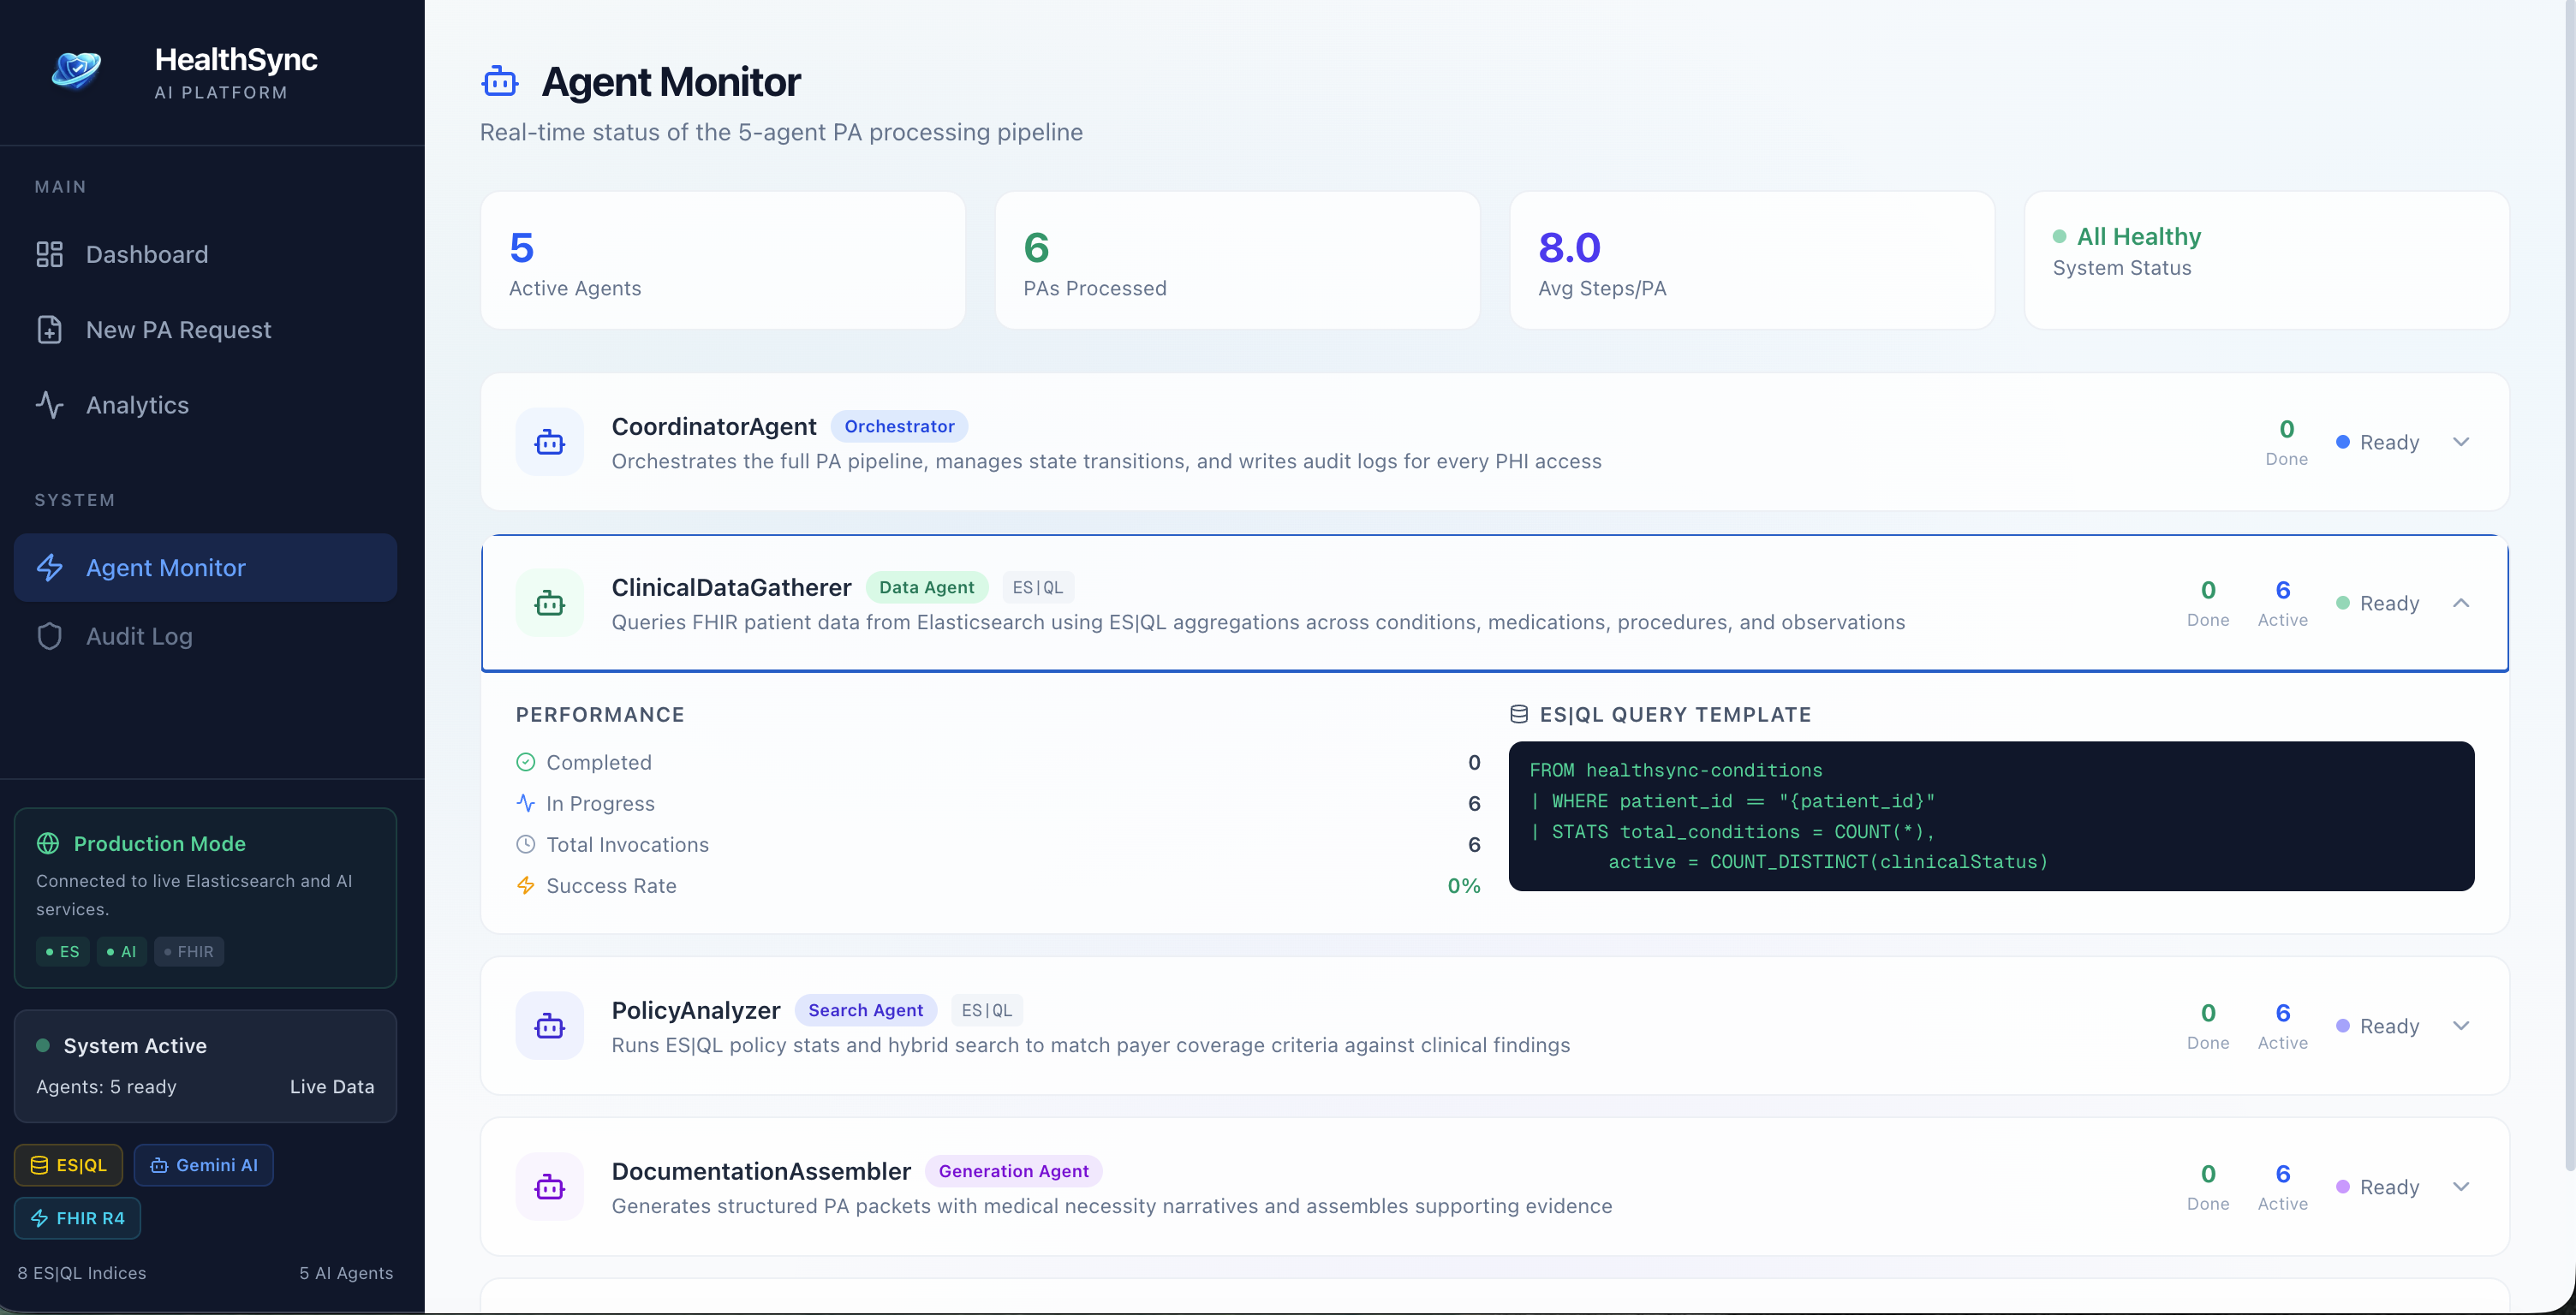Open the Audit Log section
The height and width of the screenshot is (1315, 2576).
click(139, 636)
